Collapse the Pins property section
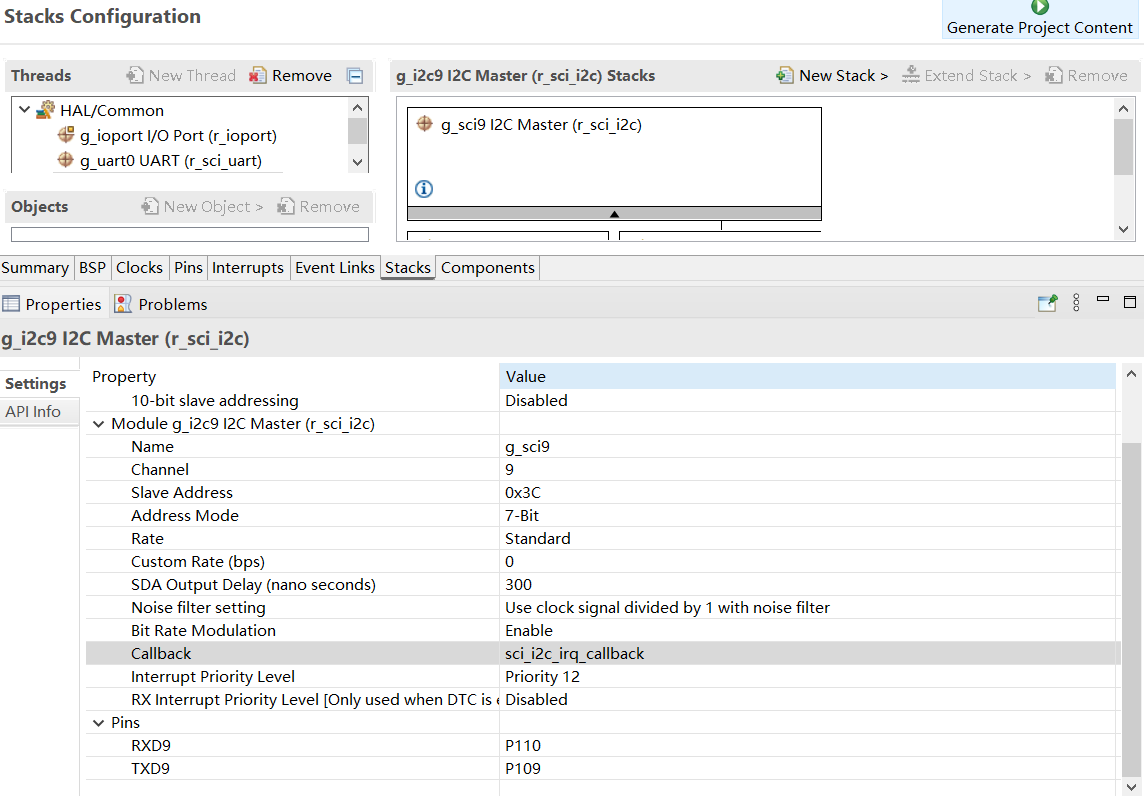The image size is (1144, 796). coord(98,723)
